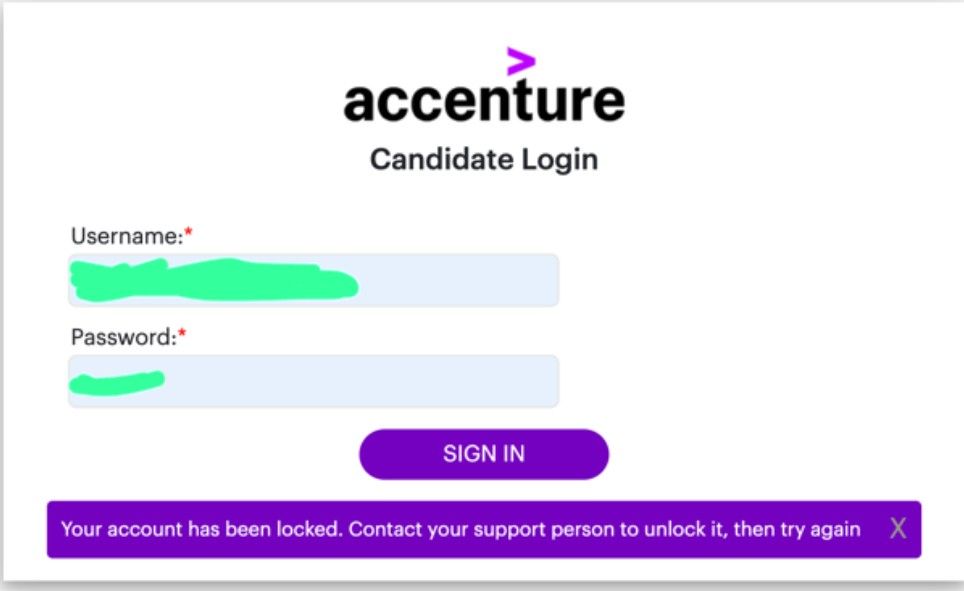
Task: Click the red asterisk beside Password
Action: tap(182, 336)
